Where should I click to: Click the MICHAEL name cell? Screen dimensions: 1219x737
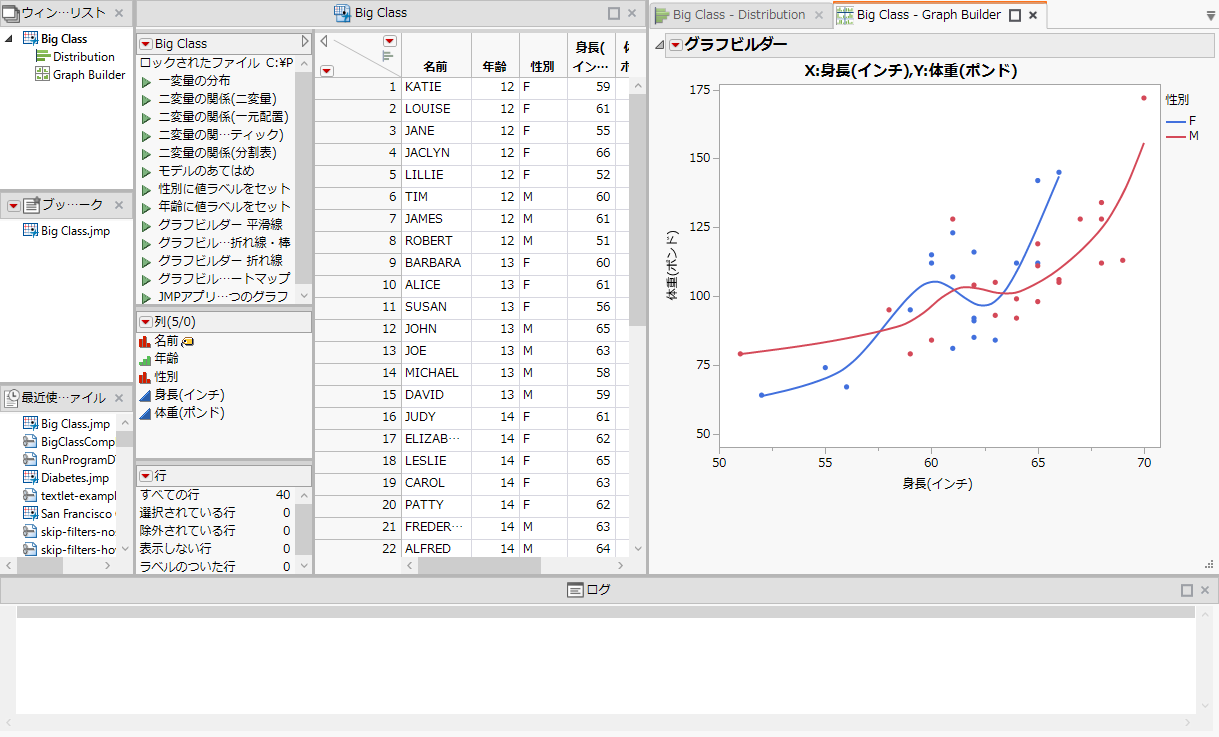[x=436, y=373]
